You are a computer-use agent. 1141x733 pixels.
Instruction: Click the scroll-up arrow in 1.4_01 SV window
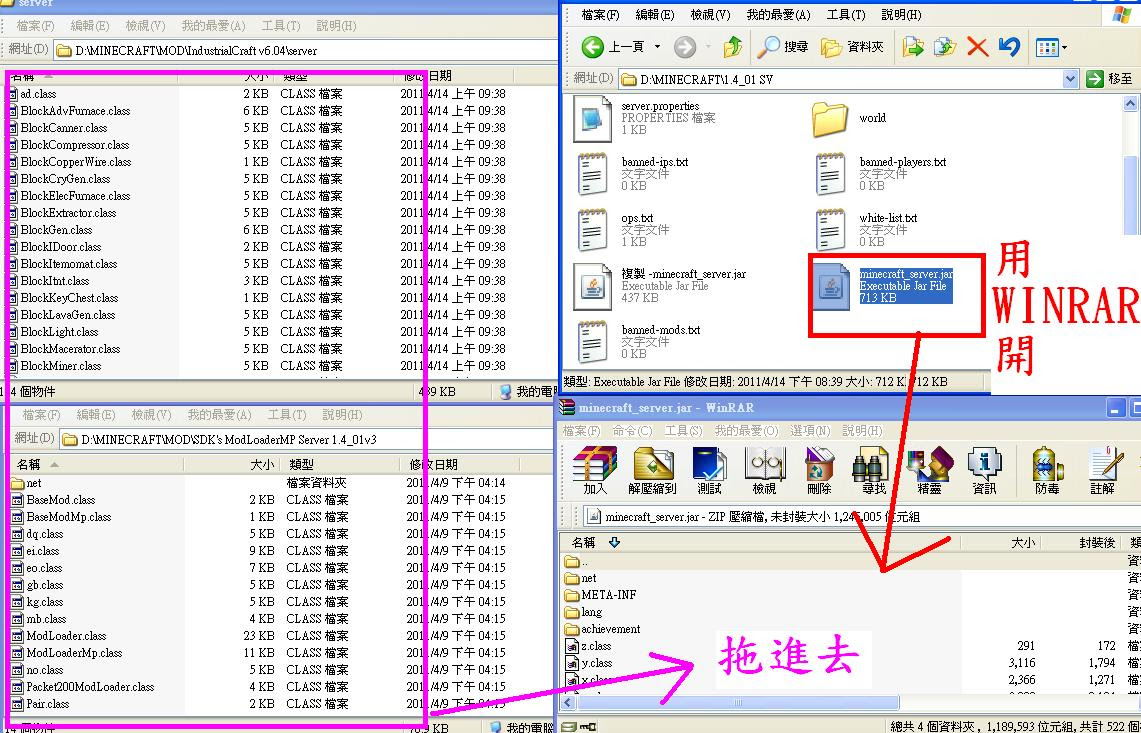[1131, 103]
